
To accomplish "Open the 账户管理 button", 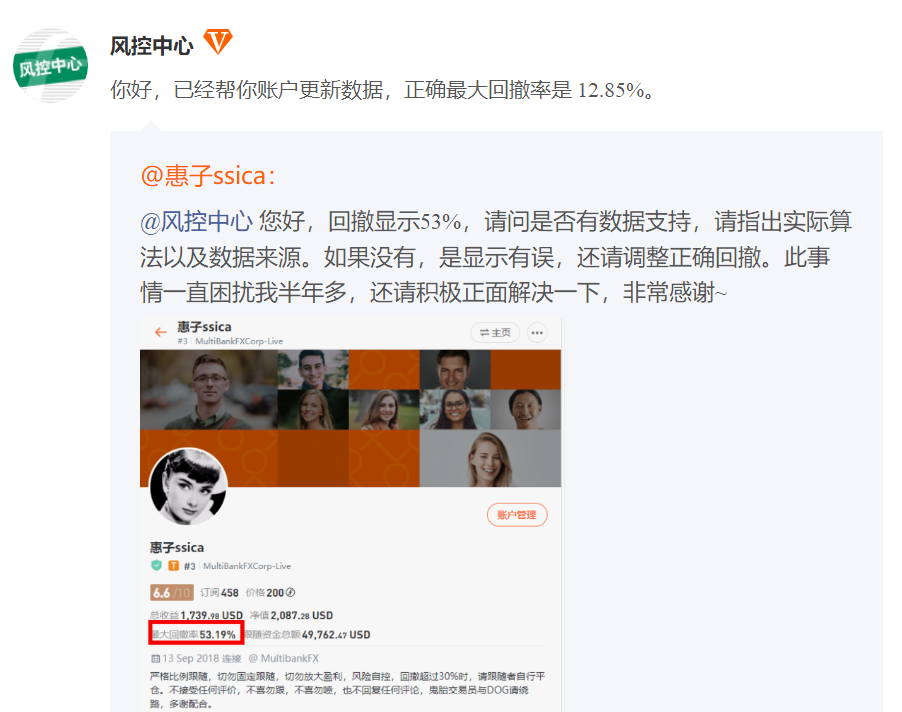I will [517, 515].
